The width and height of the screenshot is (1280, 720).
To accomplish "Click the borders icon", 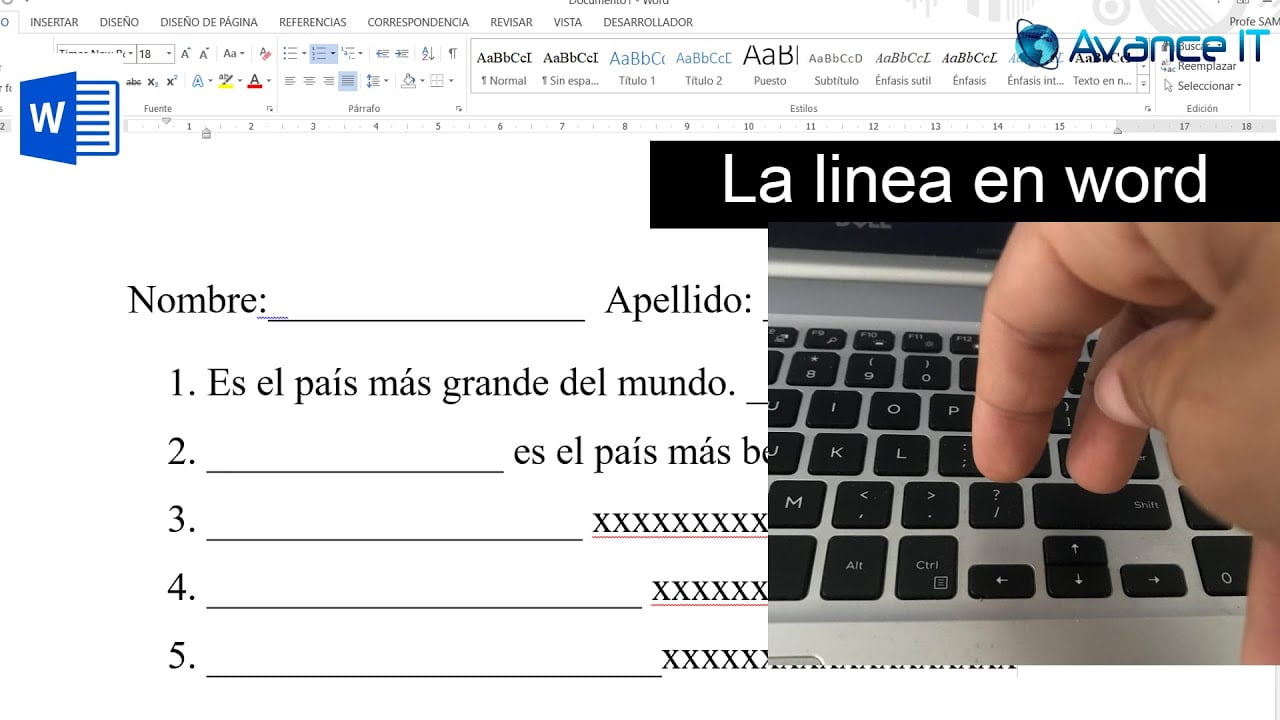I will [436, 81].
